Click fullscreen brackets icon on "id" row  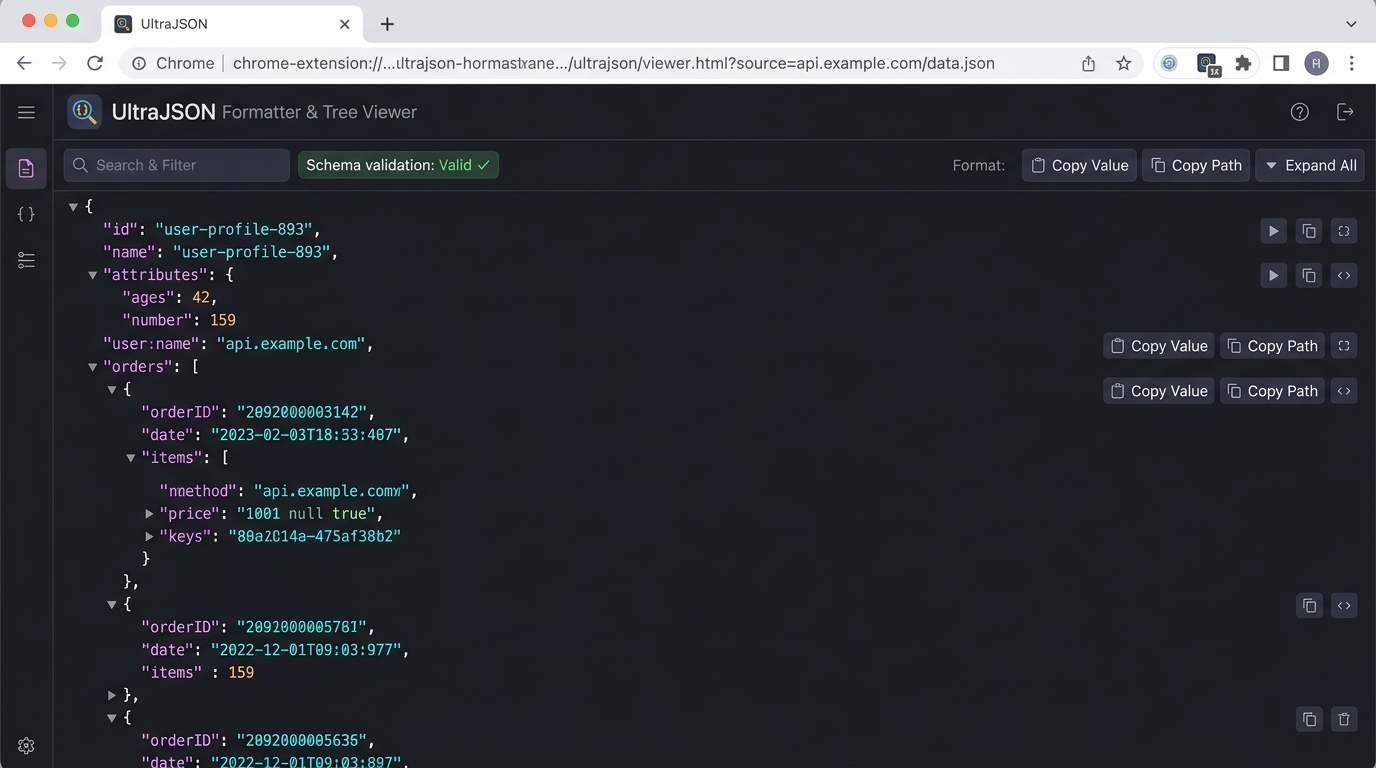1344,231
